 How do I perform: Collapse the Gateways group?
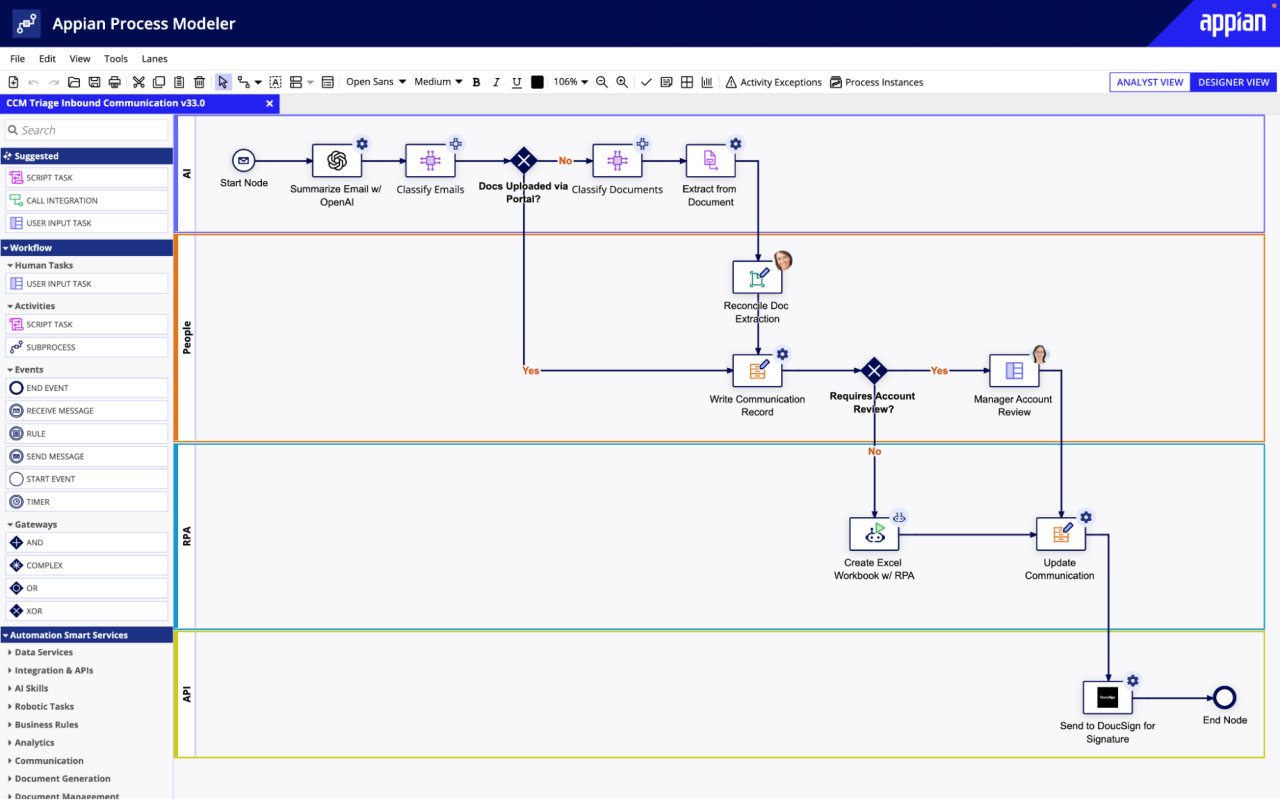[x=34, y=524]
